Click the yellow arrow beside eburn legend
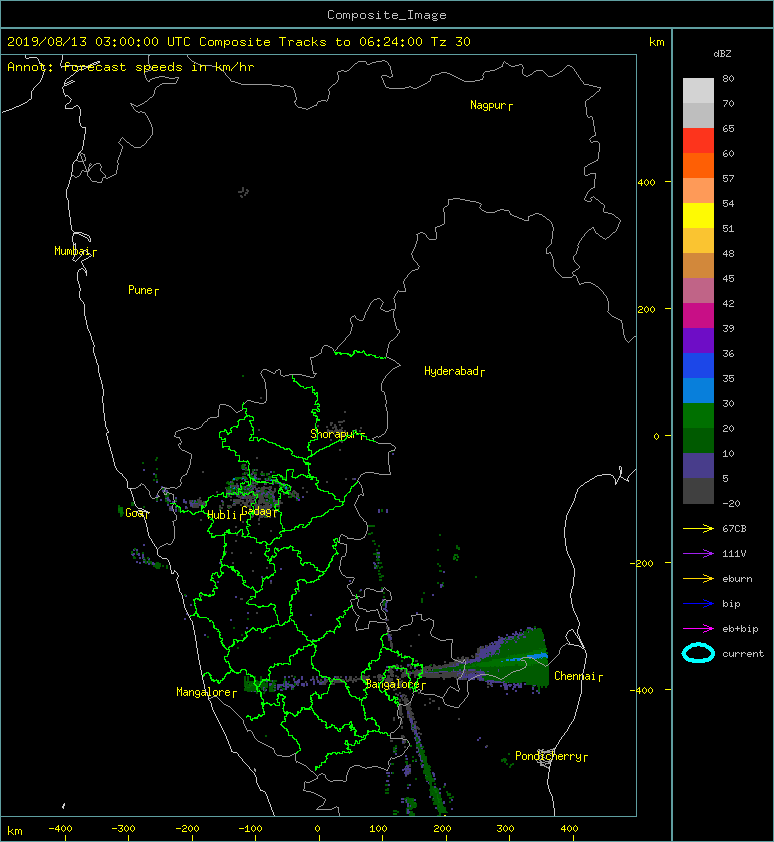Image resolution: width=774 pixels, height=842 pixels. tap(698, 579)
